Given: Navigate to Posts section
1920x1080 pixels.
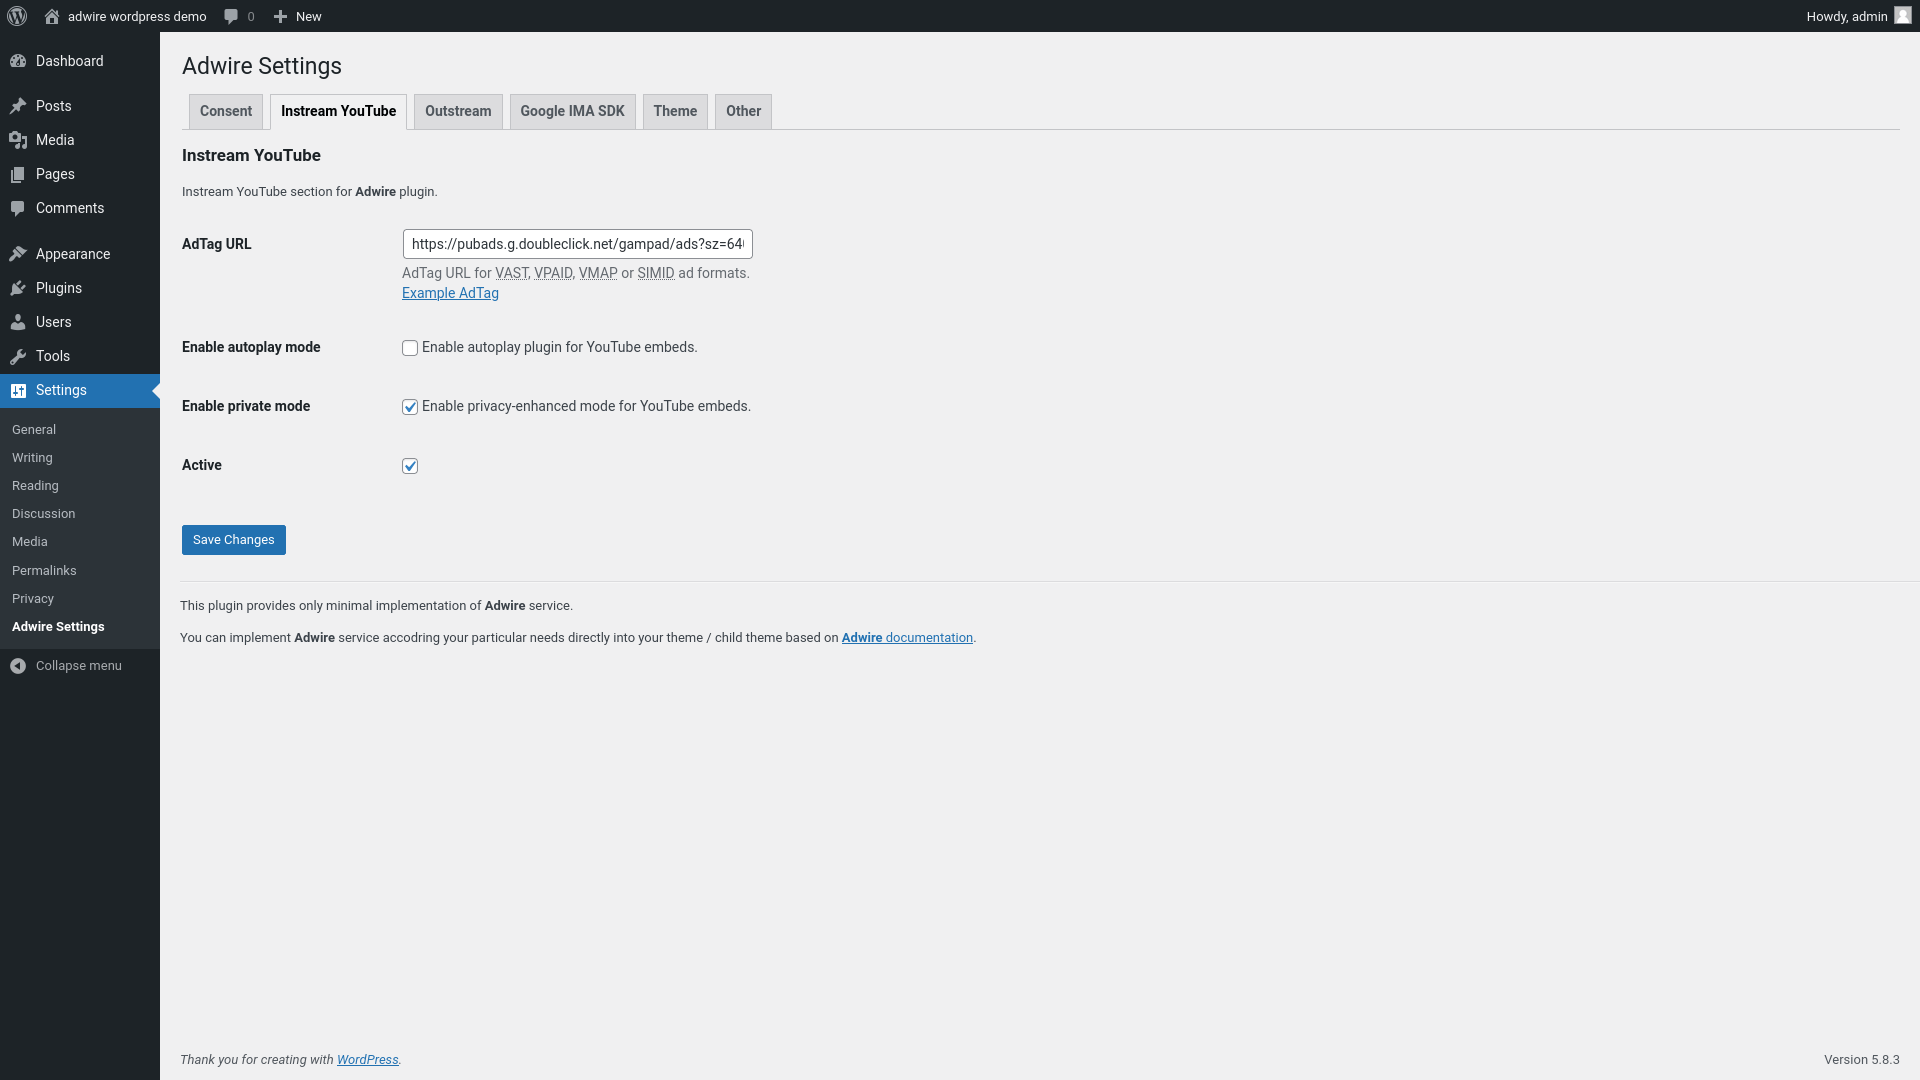Looking at the screenshot, I should click(x=54, y=105).
